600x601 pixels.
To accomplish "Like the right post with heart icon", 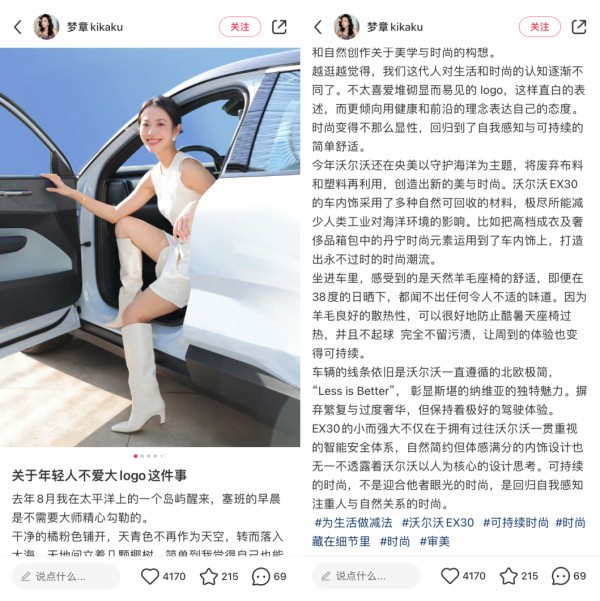I will pyautogui.click(x=450, y=576).
